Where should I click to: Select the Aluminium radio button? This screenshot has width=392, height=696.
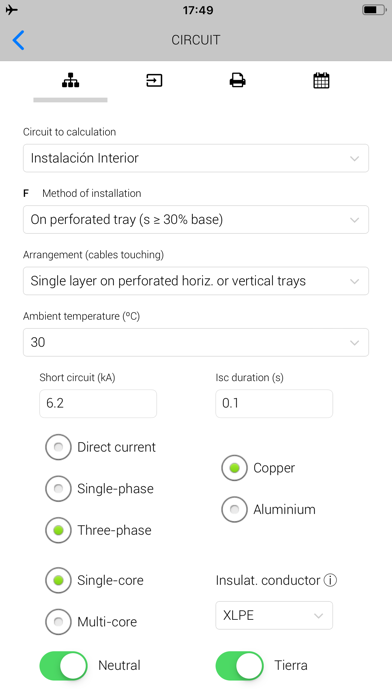(234, 509)
